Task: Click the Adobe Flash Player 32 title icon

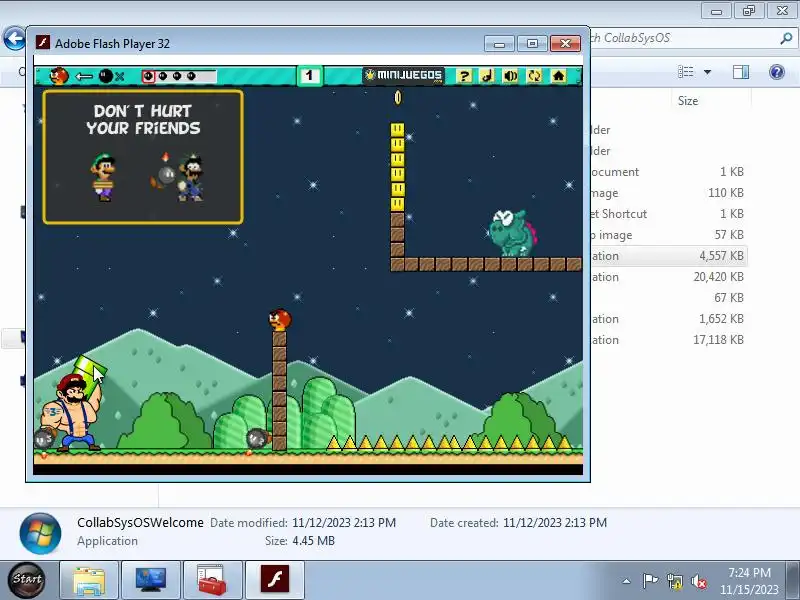Action: (x=43, y=43)
